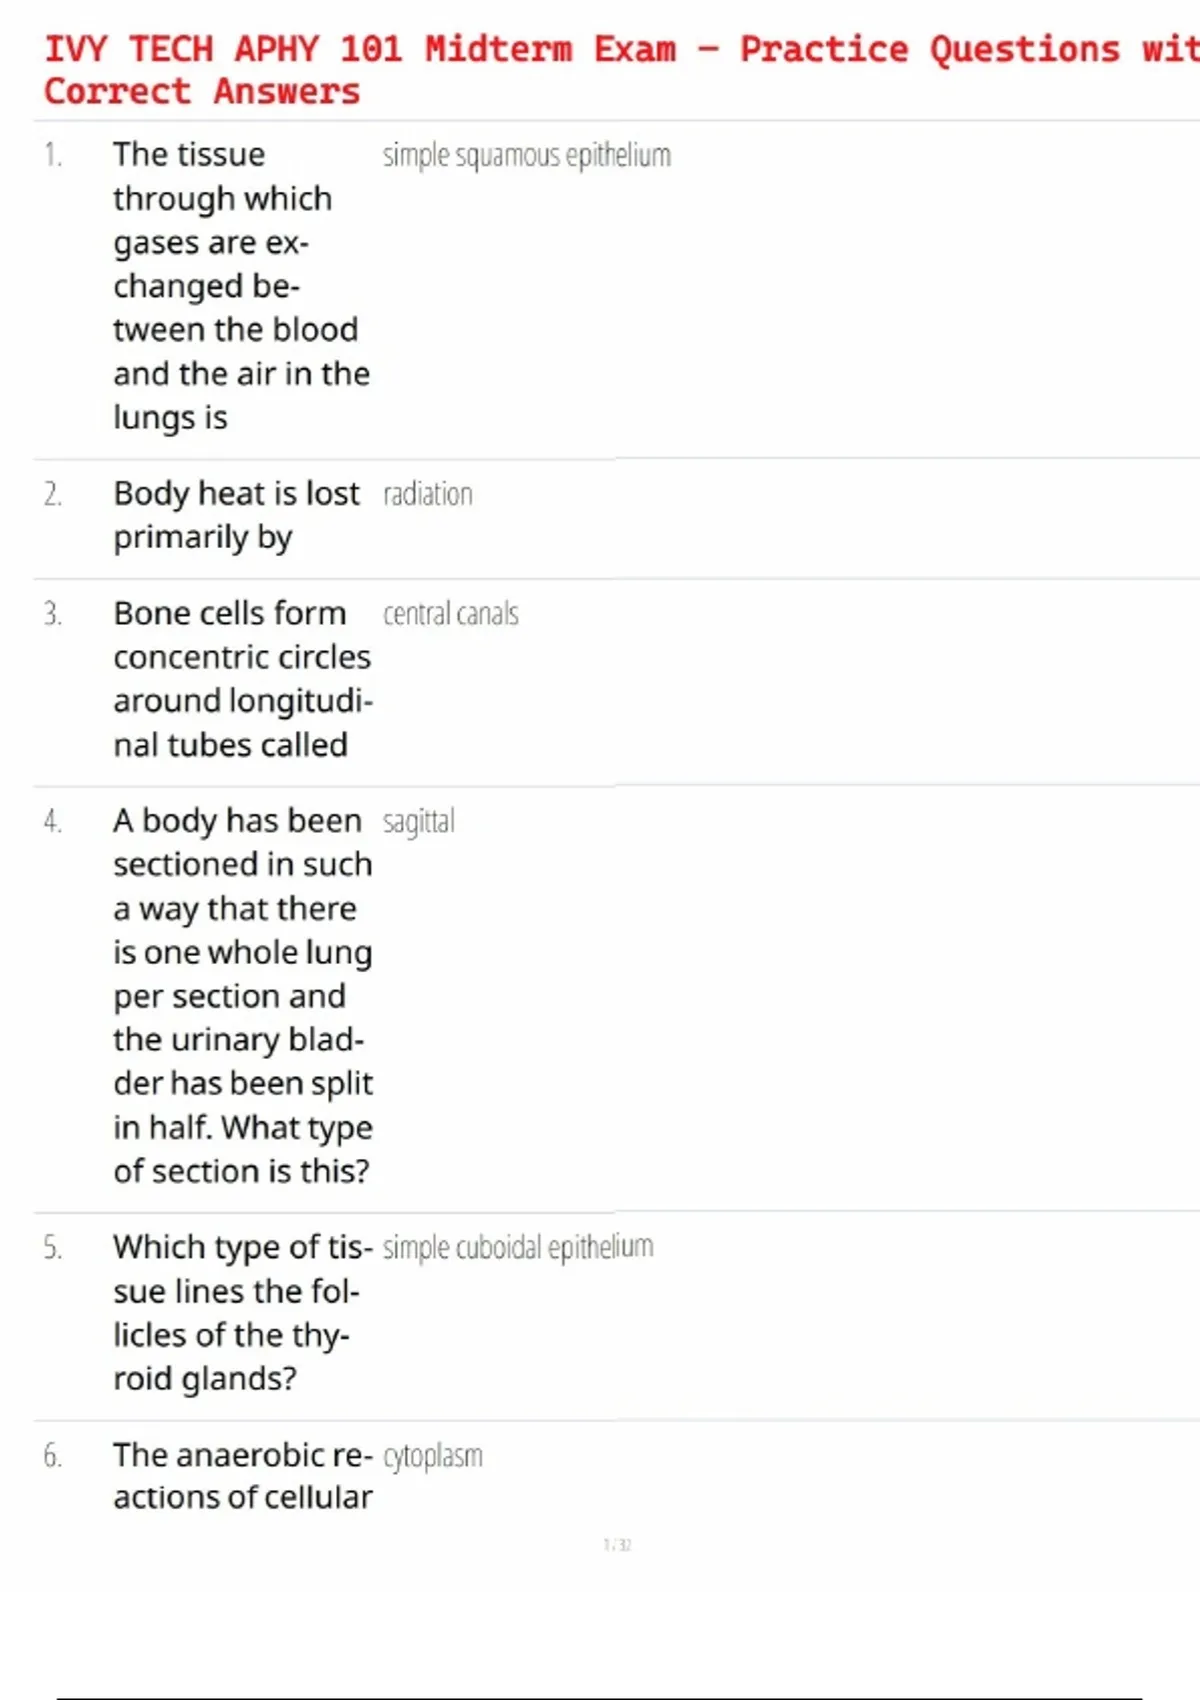1200x1700 pixels.
Task: Select the answer 'central canals'
Action: pos(450,614)
